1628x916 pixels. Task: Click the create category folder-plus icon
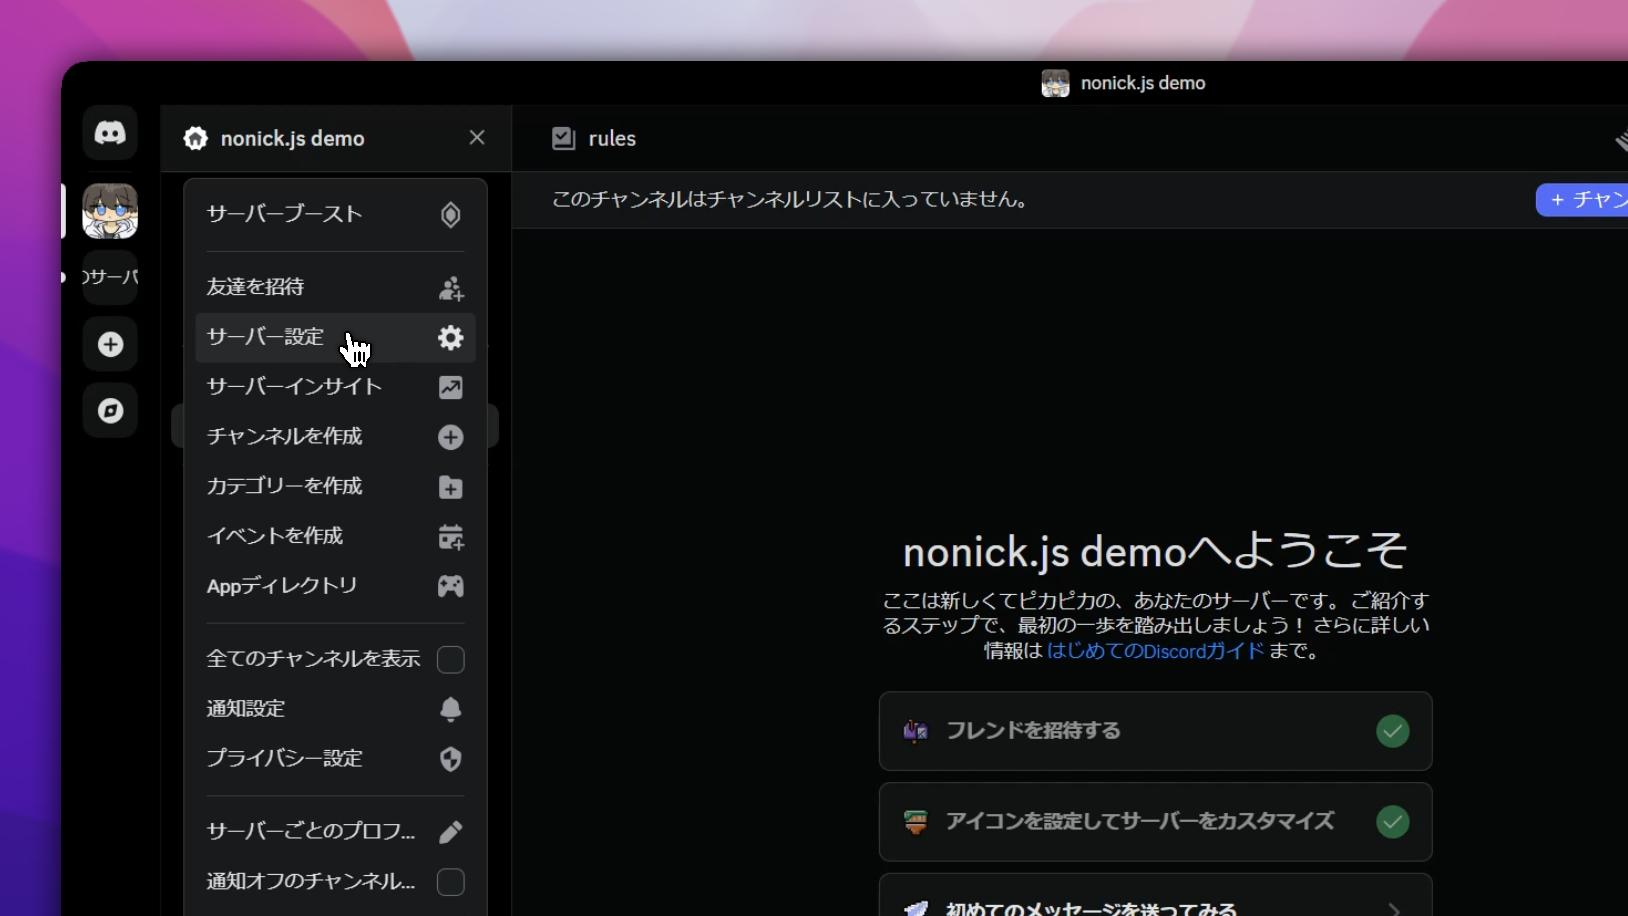click(x=451, y=487)
